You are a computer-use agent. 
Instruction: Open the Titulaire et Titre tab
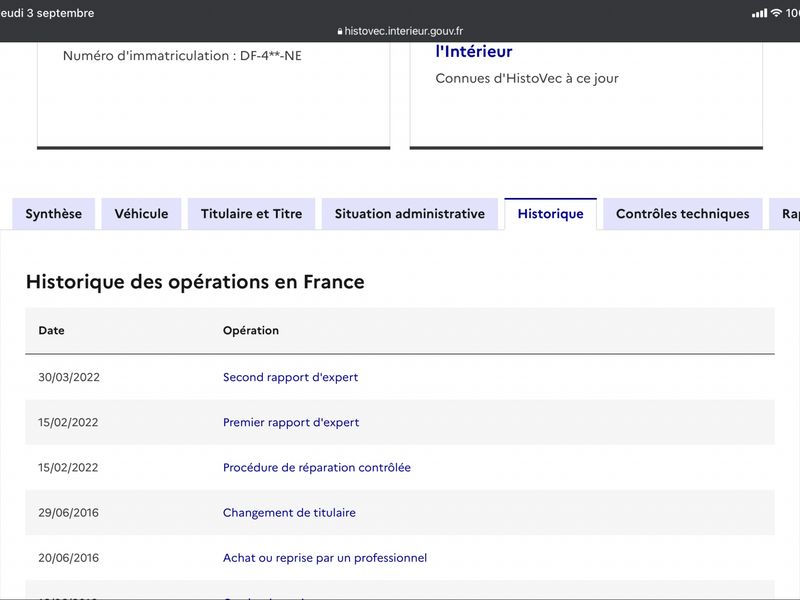252,214
